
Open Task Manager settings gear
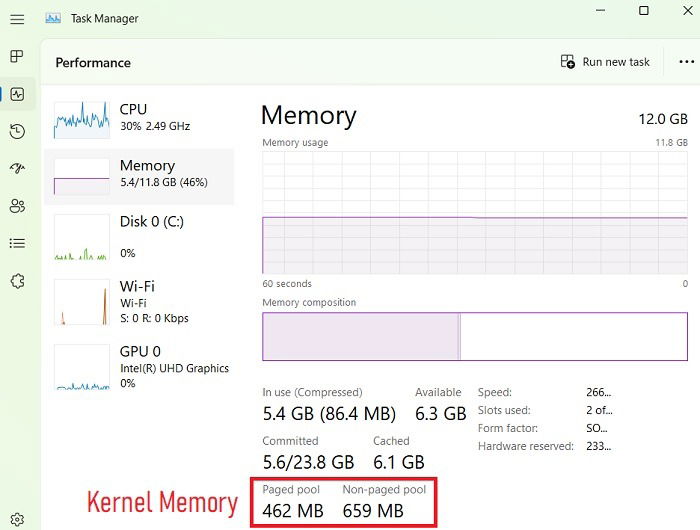tap(17, 519)
